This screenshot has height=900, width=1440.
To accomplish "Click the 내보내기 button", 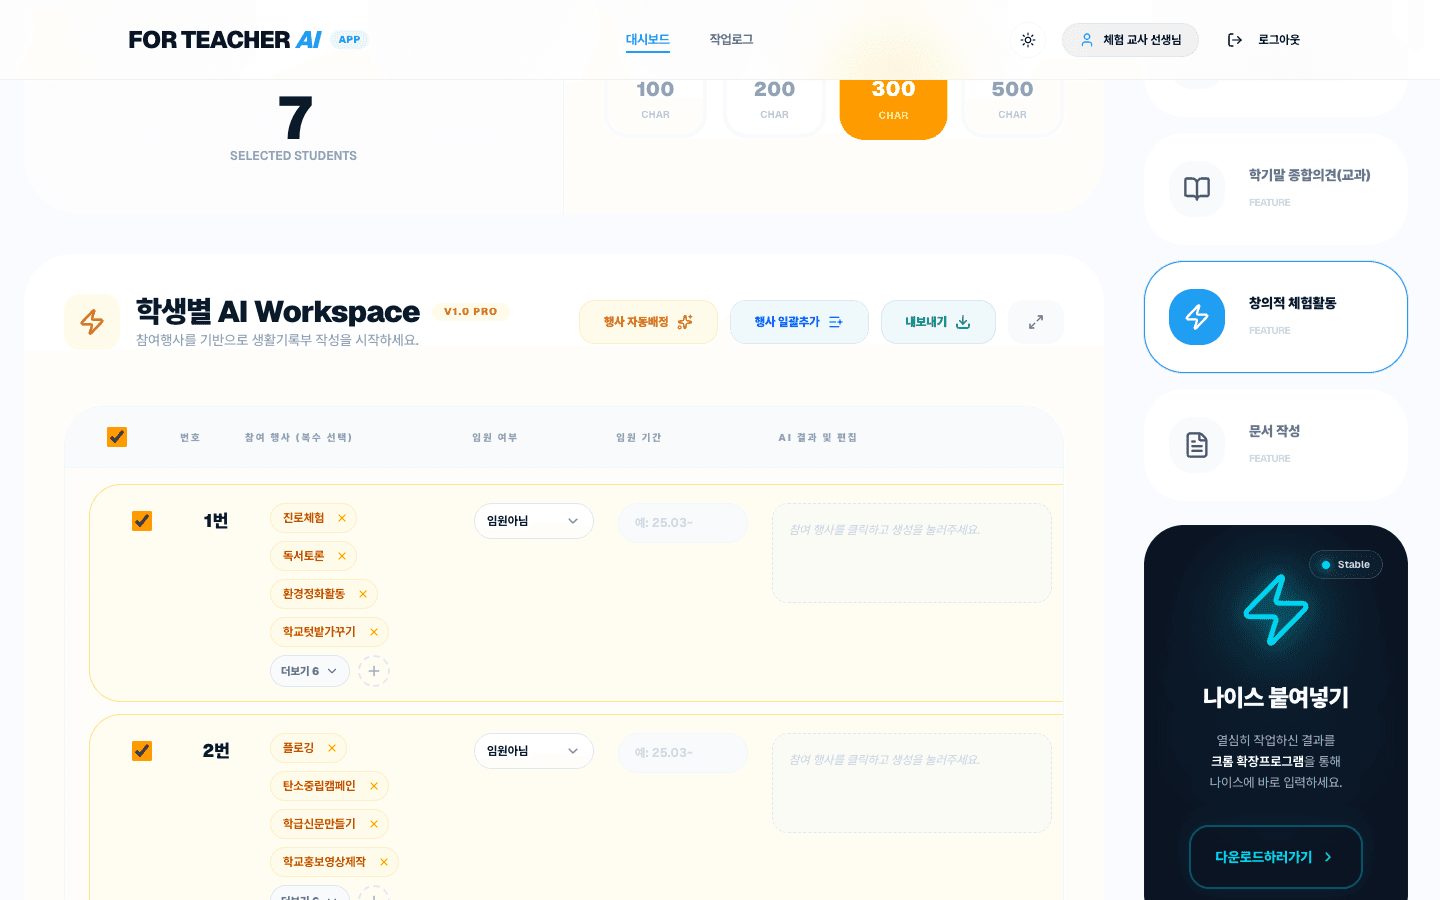I will (938, 322).
